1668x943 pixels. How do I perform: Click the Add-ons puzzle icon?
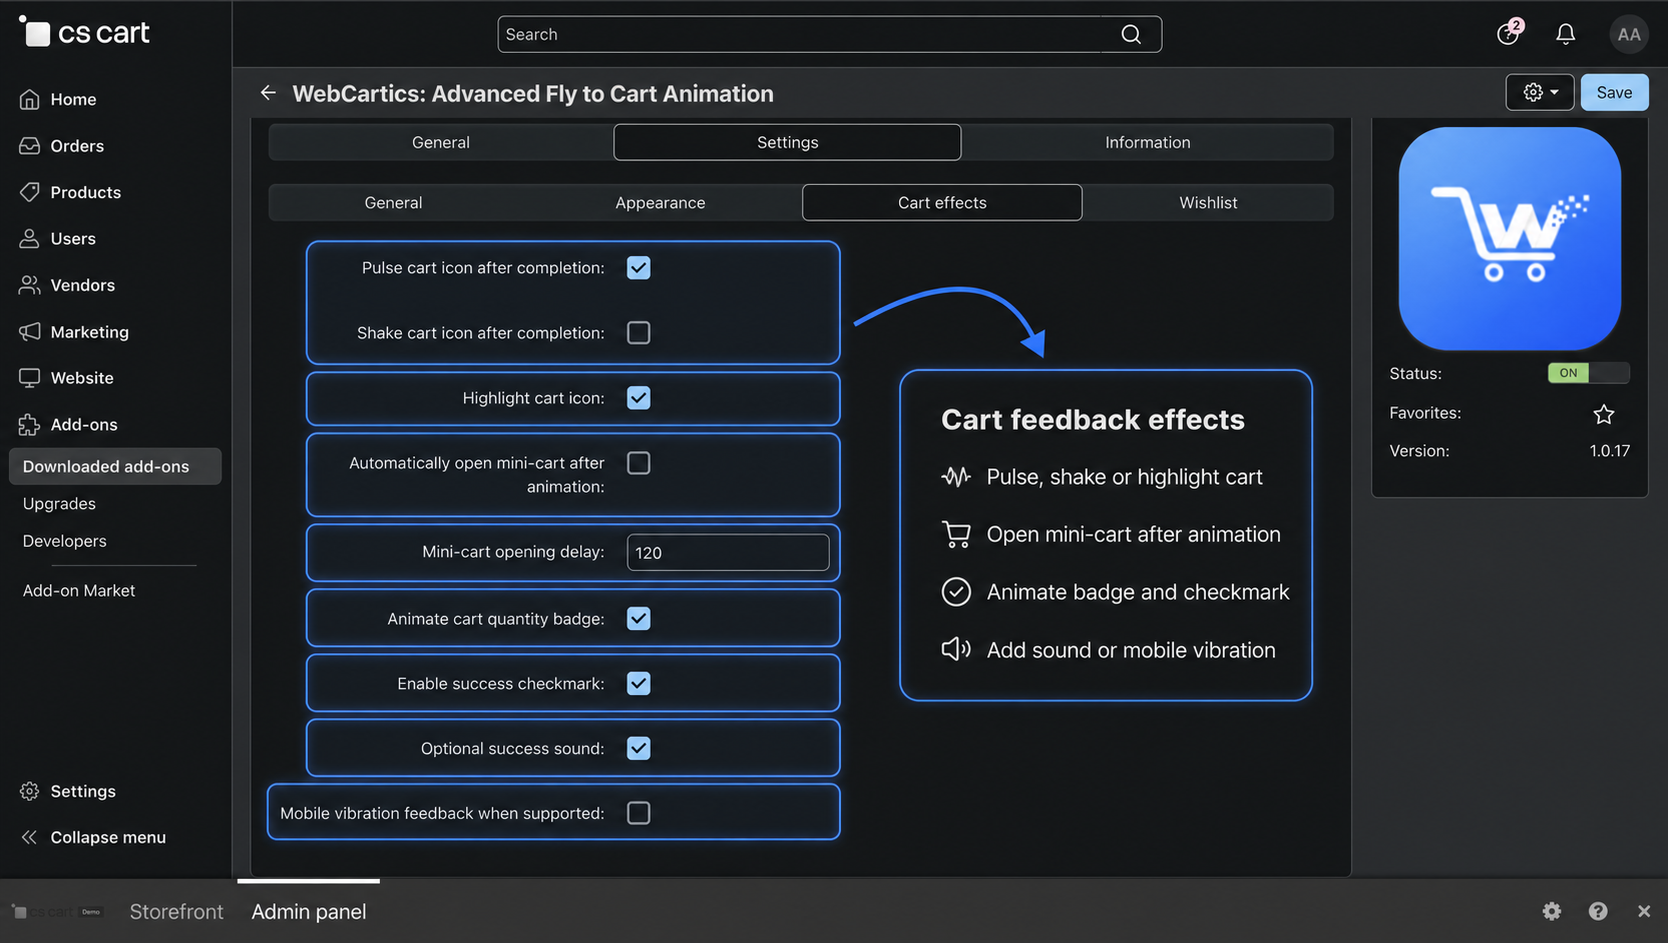30,424
